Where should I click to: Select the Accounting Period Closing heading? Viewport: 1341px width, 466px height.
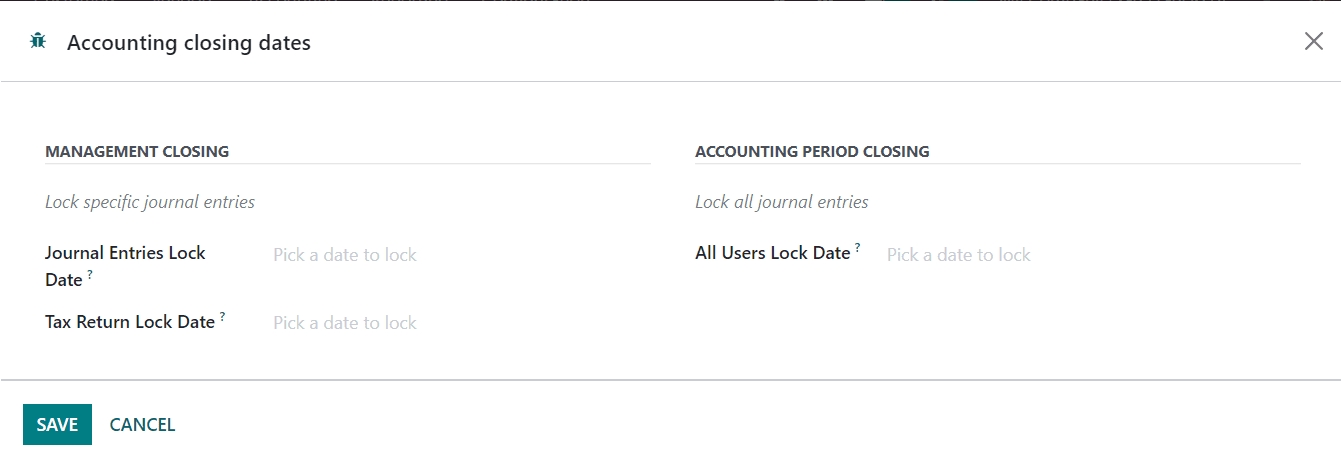click(x=812, y=152)
